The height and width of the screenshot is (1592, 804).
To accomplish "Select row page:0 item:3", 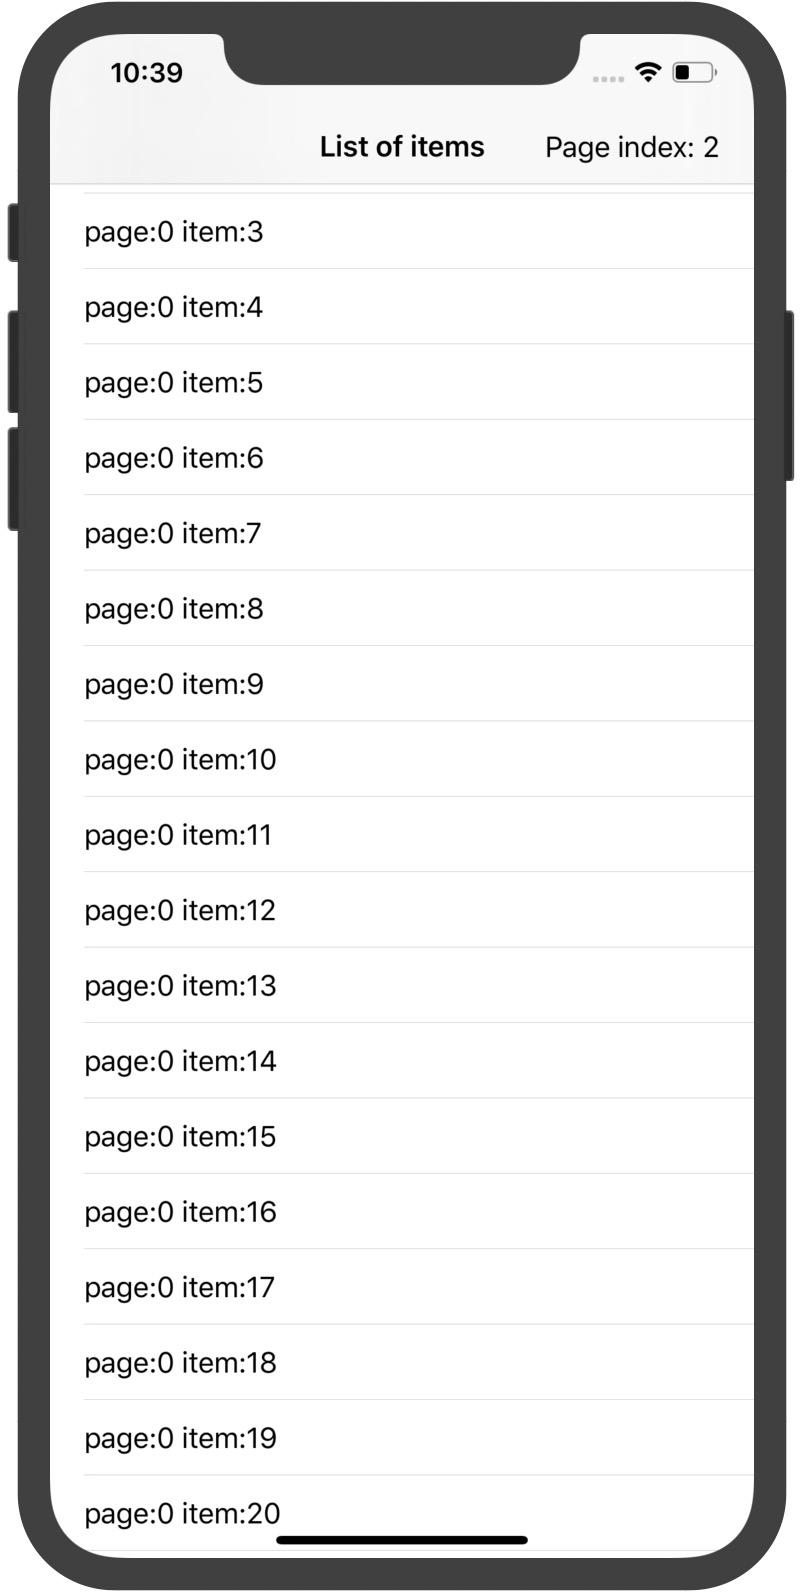I will pos(402,232).
